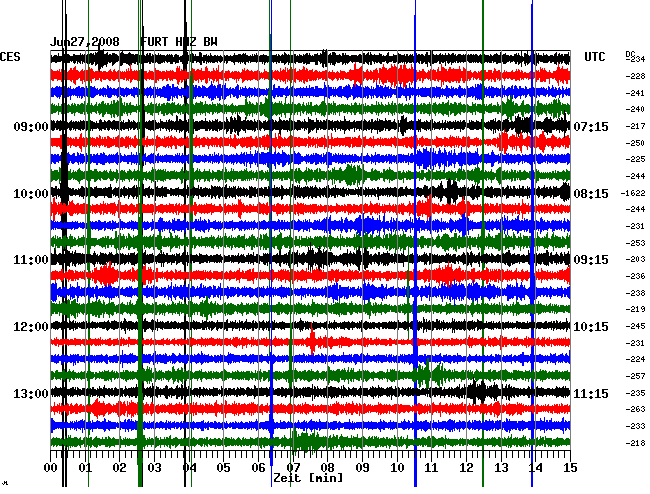Image resolution: width=650 pixels, height=494 pixels.
Task: Select minute tick label 09
Action: click(362, 468)
